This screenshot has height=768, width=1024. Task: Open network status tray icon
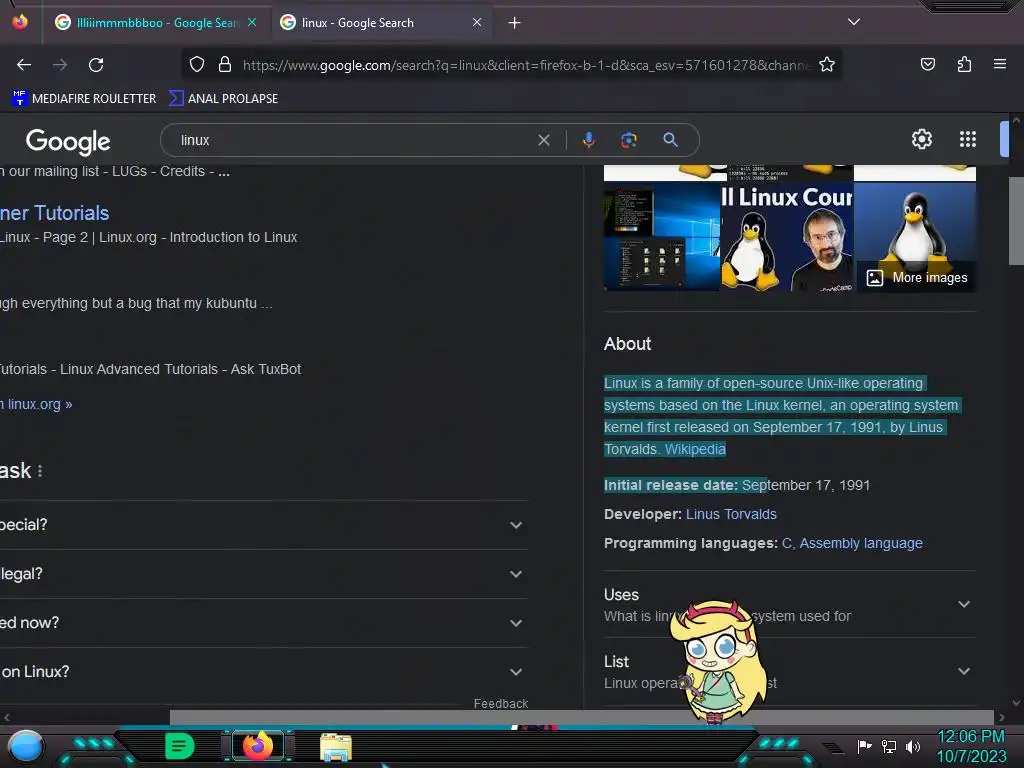tap(889, 746)
